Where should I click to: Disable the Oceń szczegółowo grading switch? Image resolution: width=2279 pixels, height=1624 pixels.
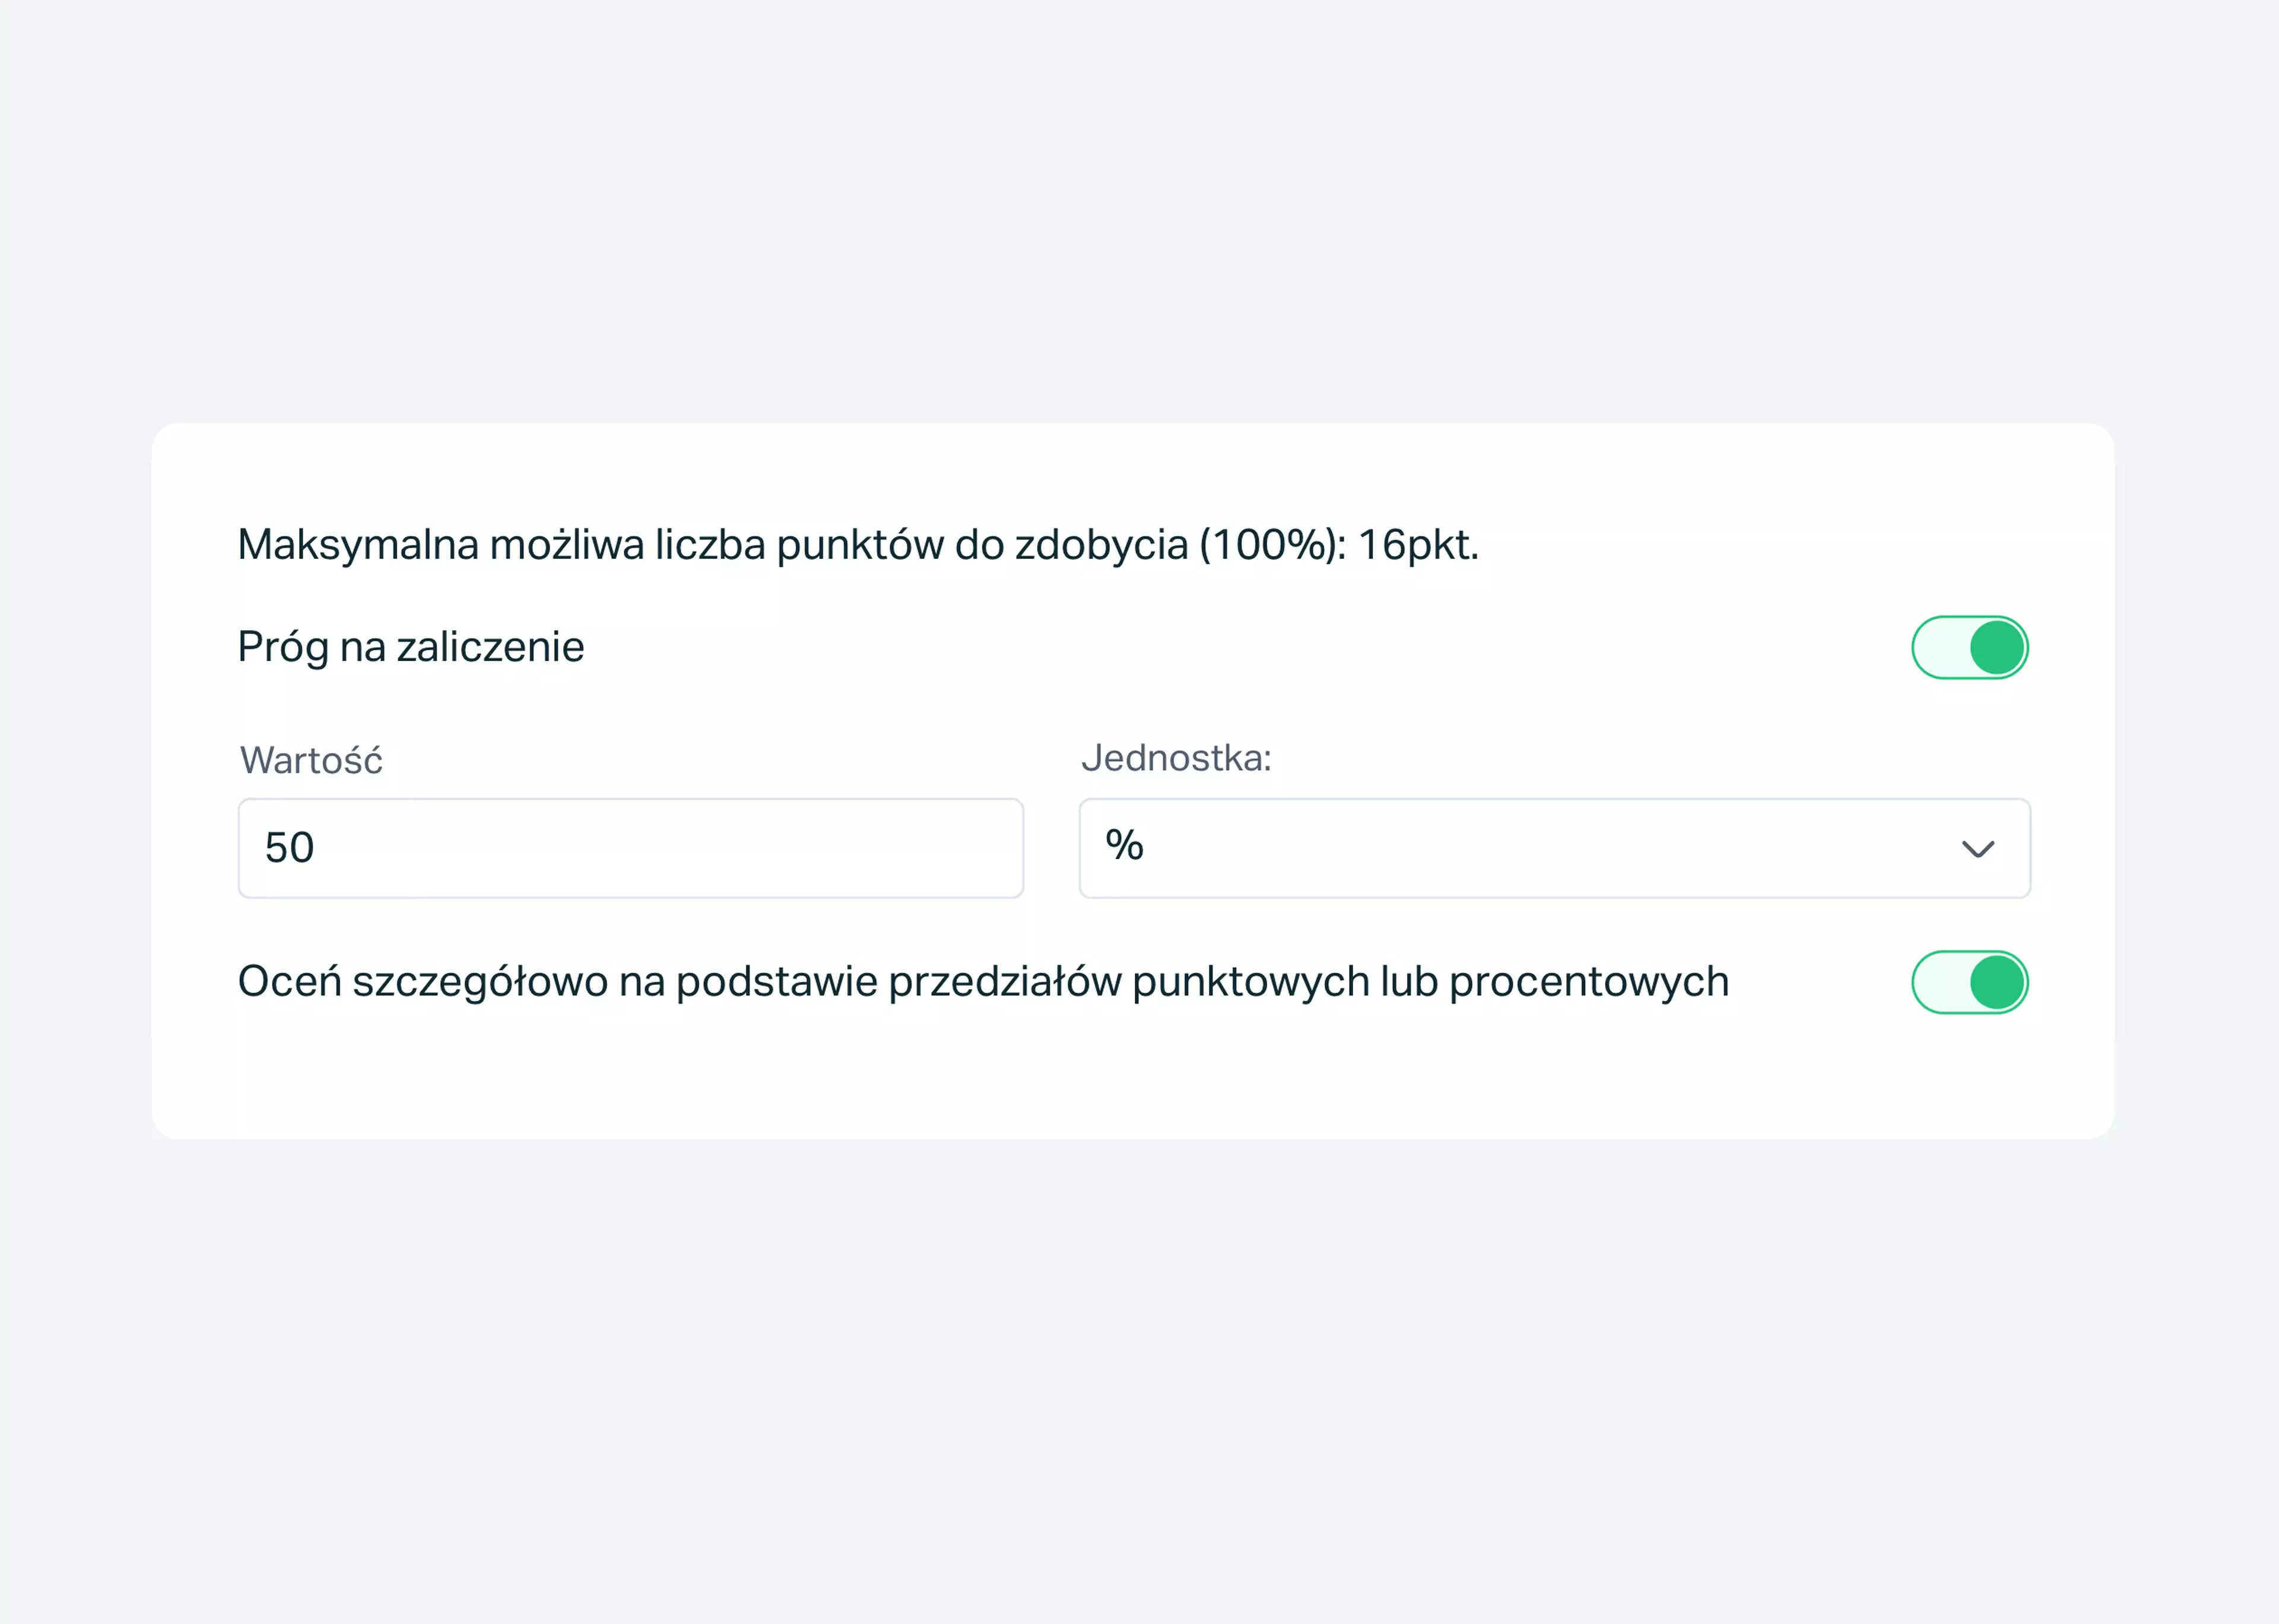coord(1969,982)
